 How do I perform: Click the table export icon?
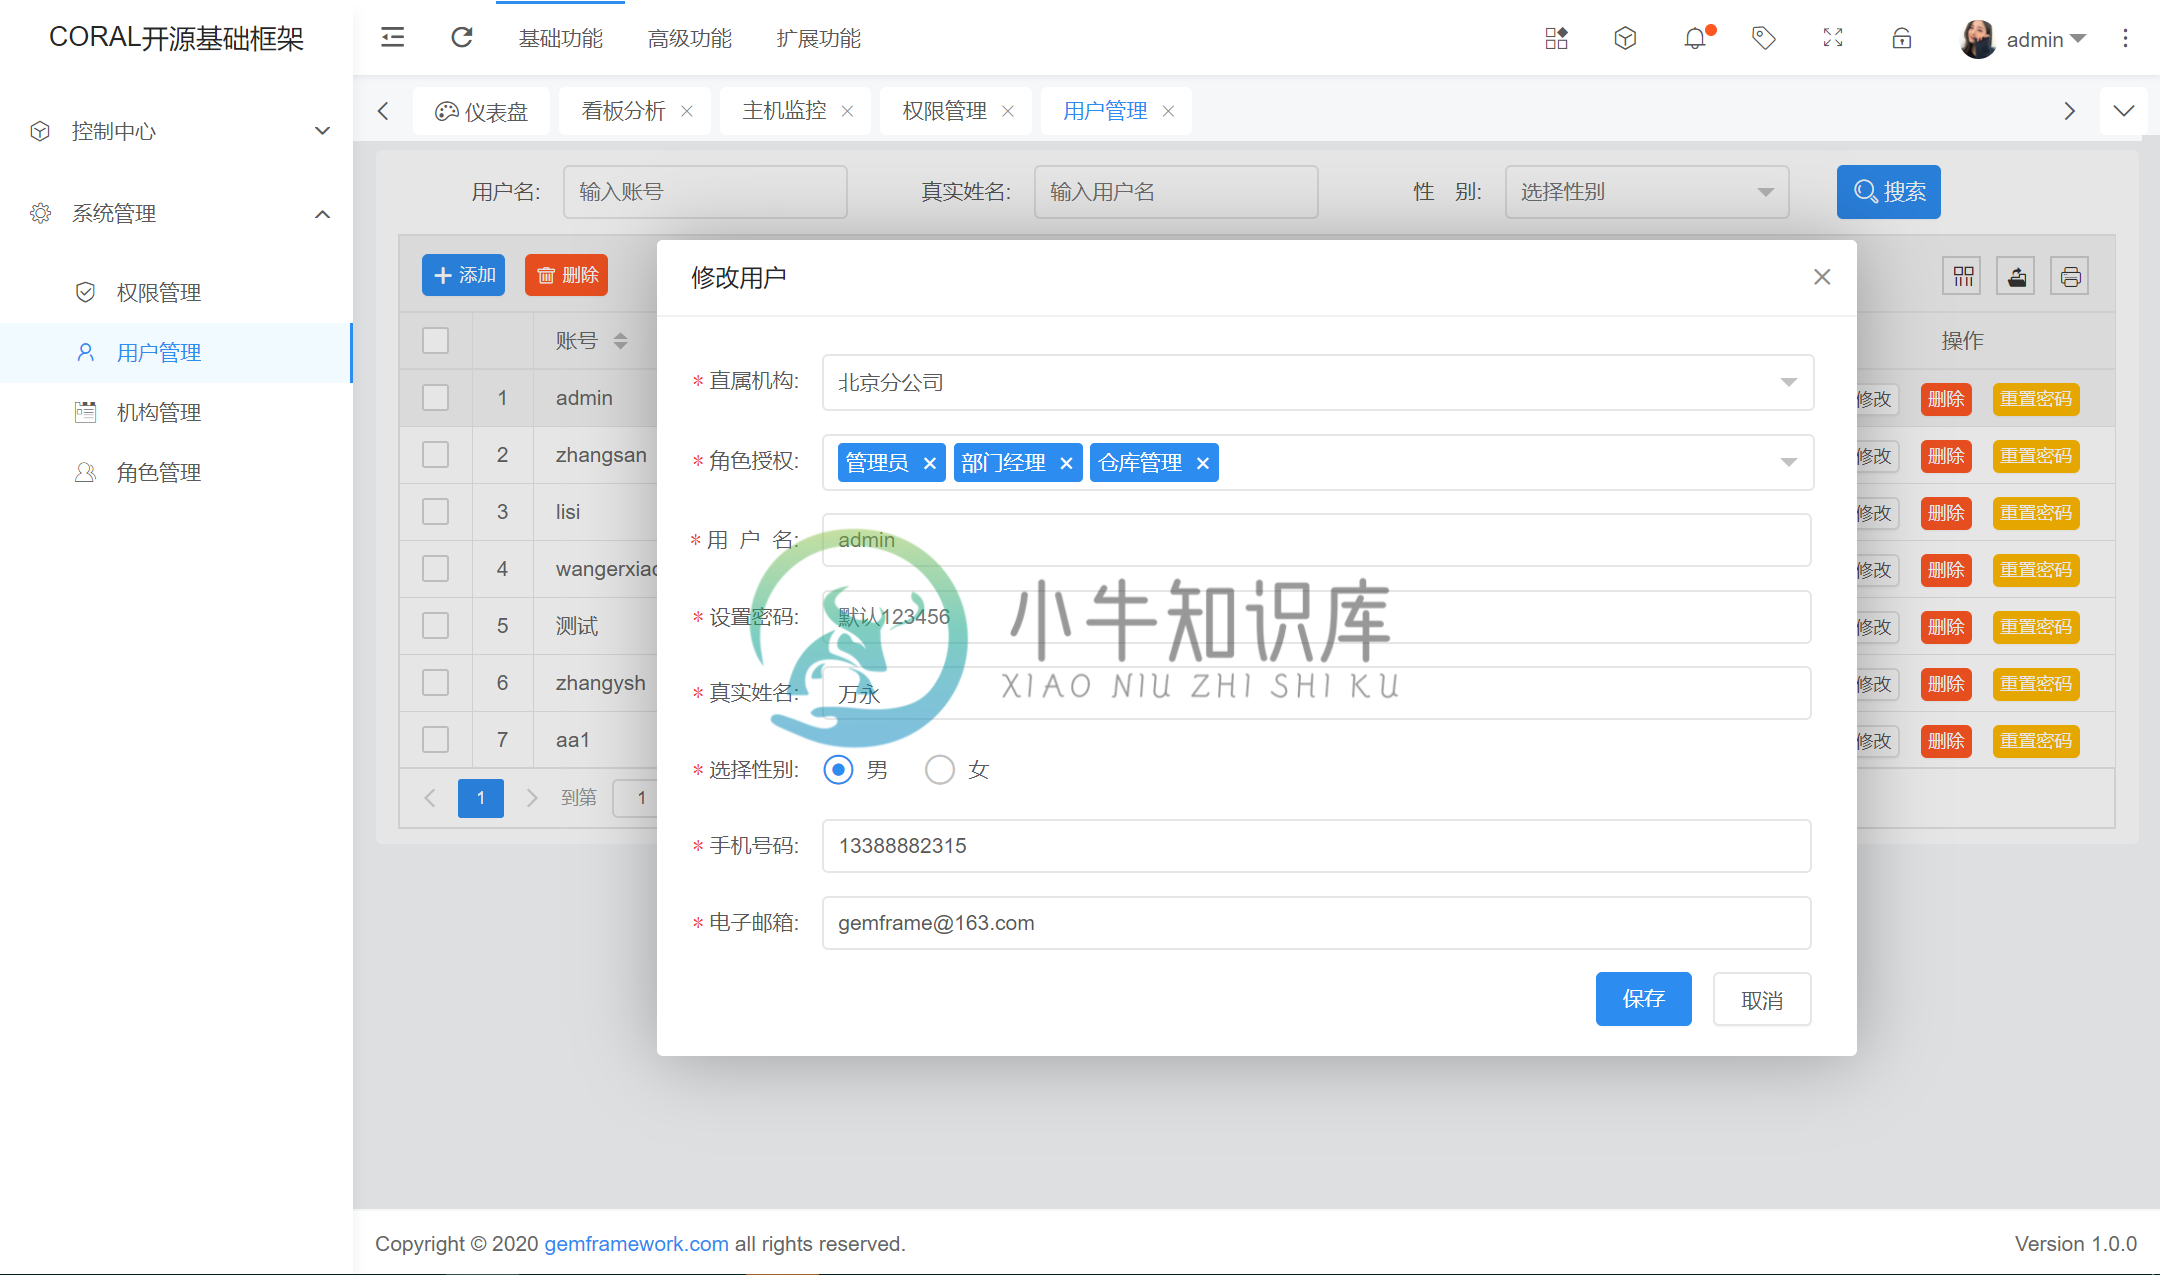point(2017,276)
